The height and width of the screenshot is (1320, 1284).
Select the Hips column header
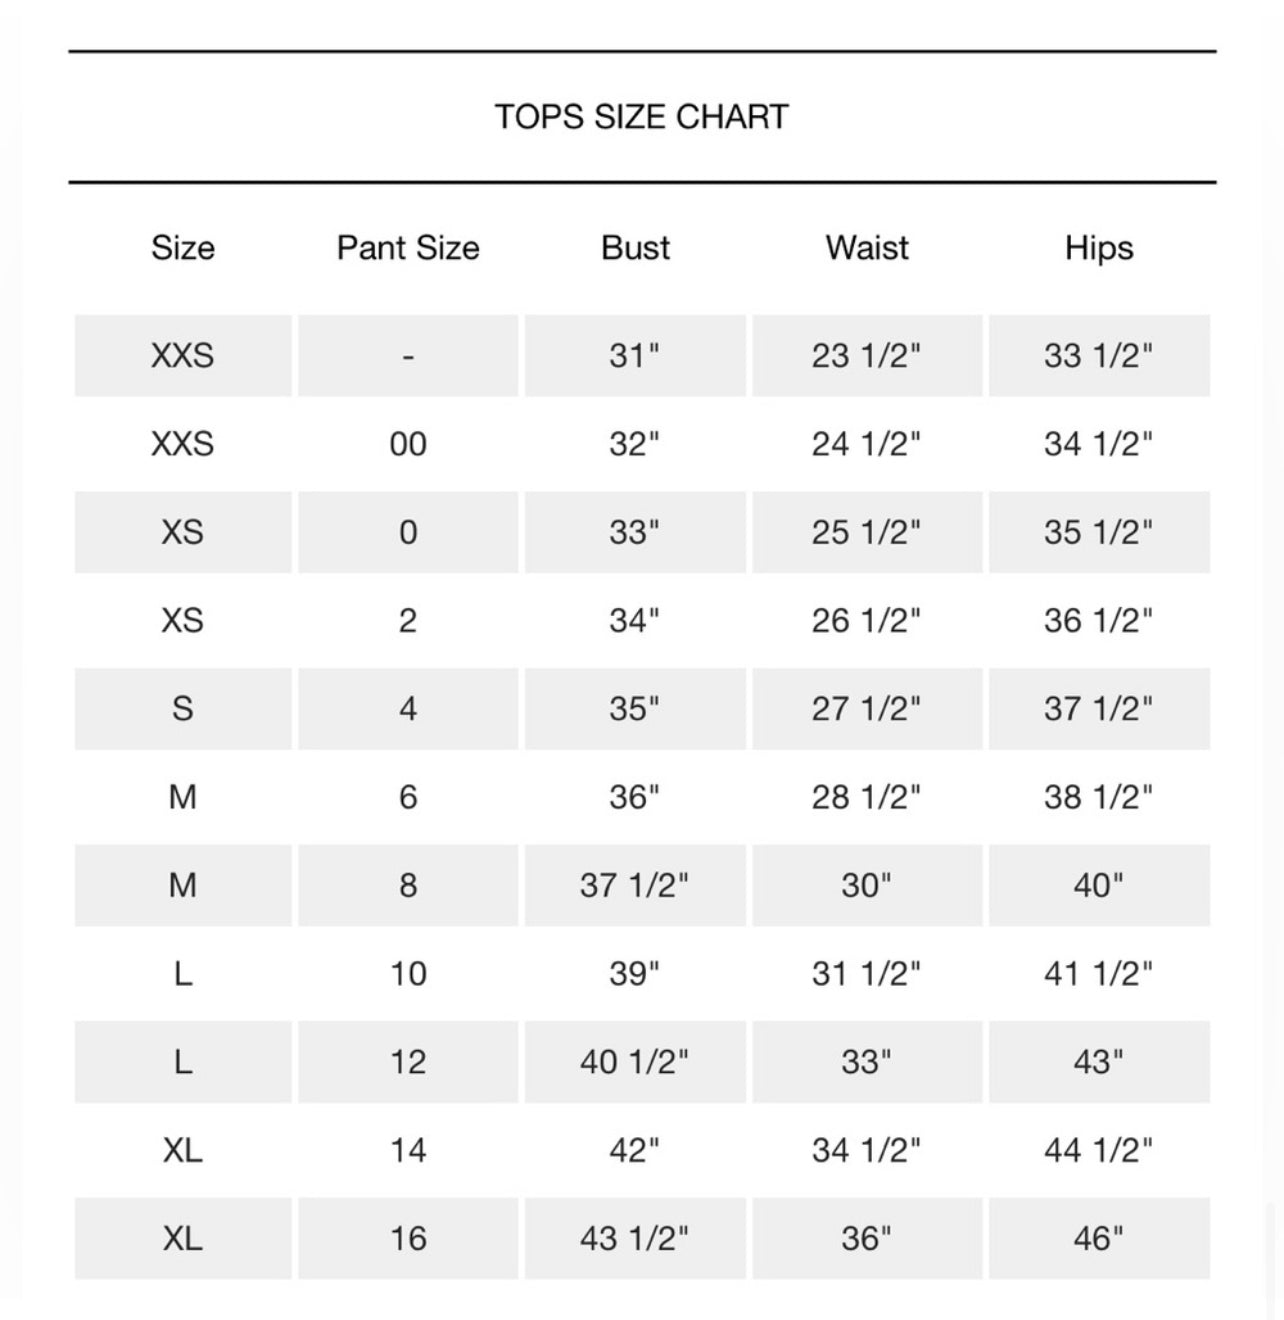(x=1099, y=248)
